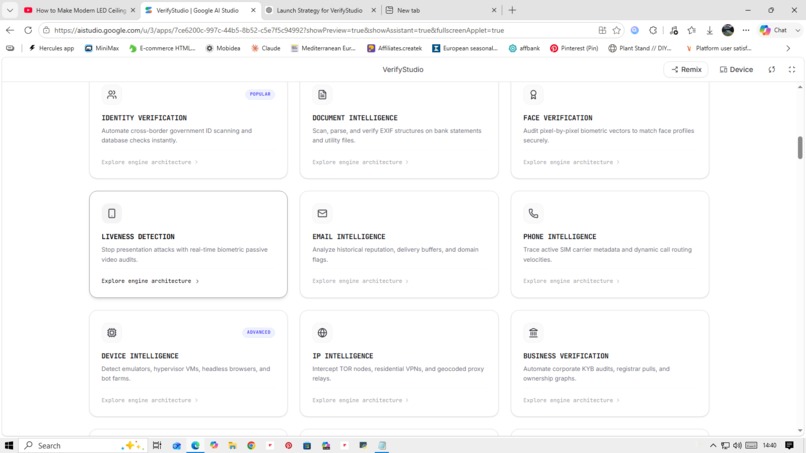
Task: Open the Edge icon in the taskbar
Action: 195,445
